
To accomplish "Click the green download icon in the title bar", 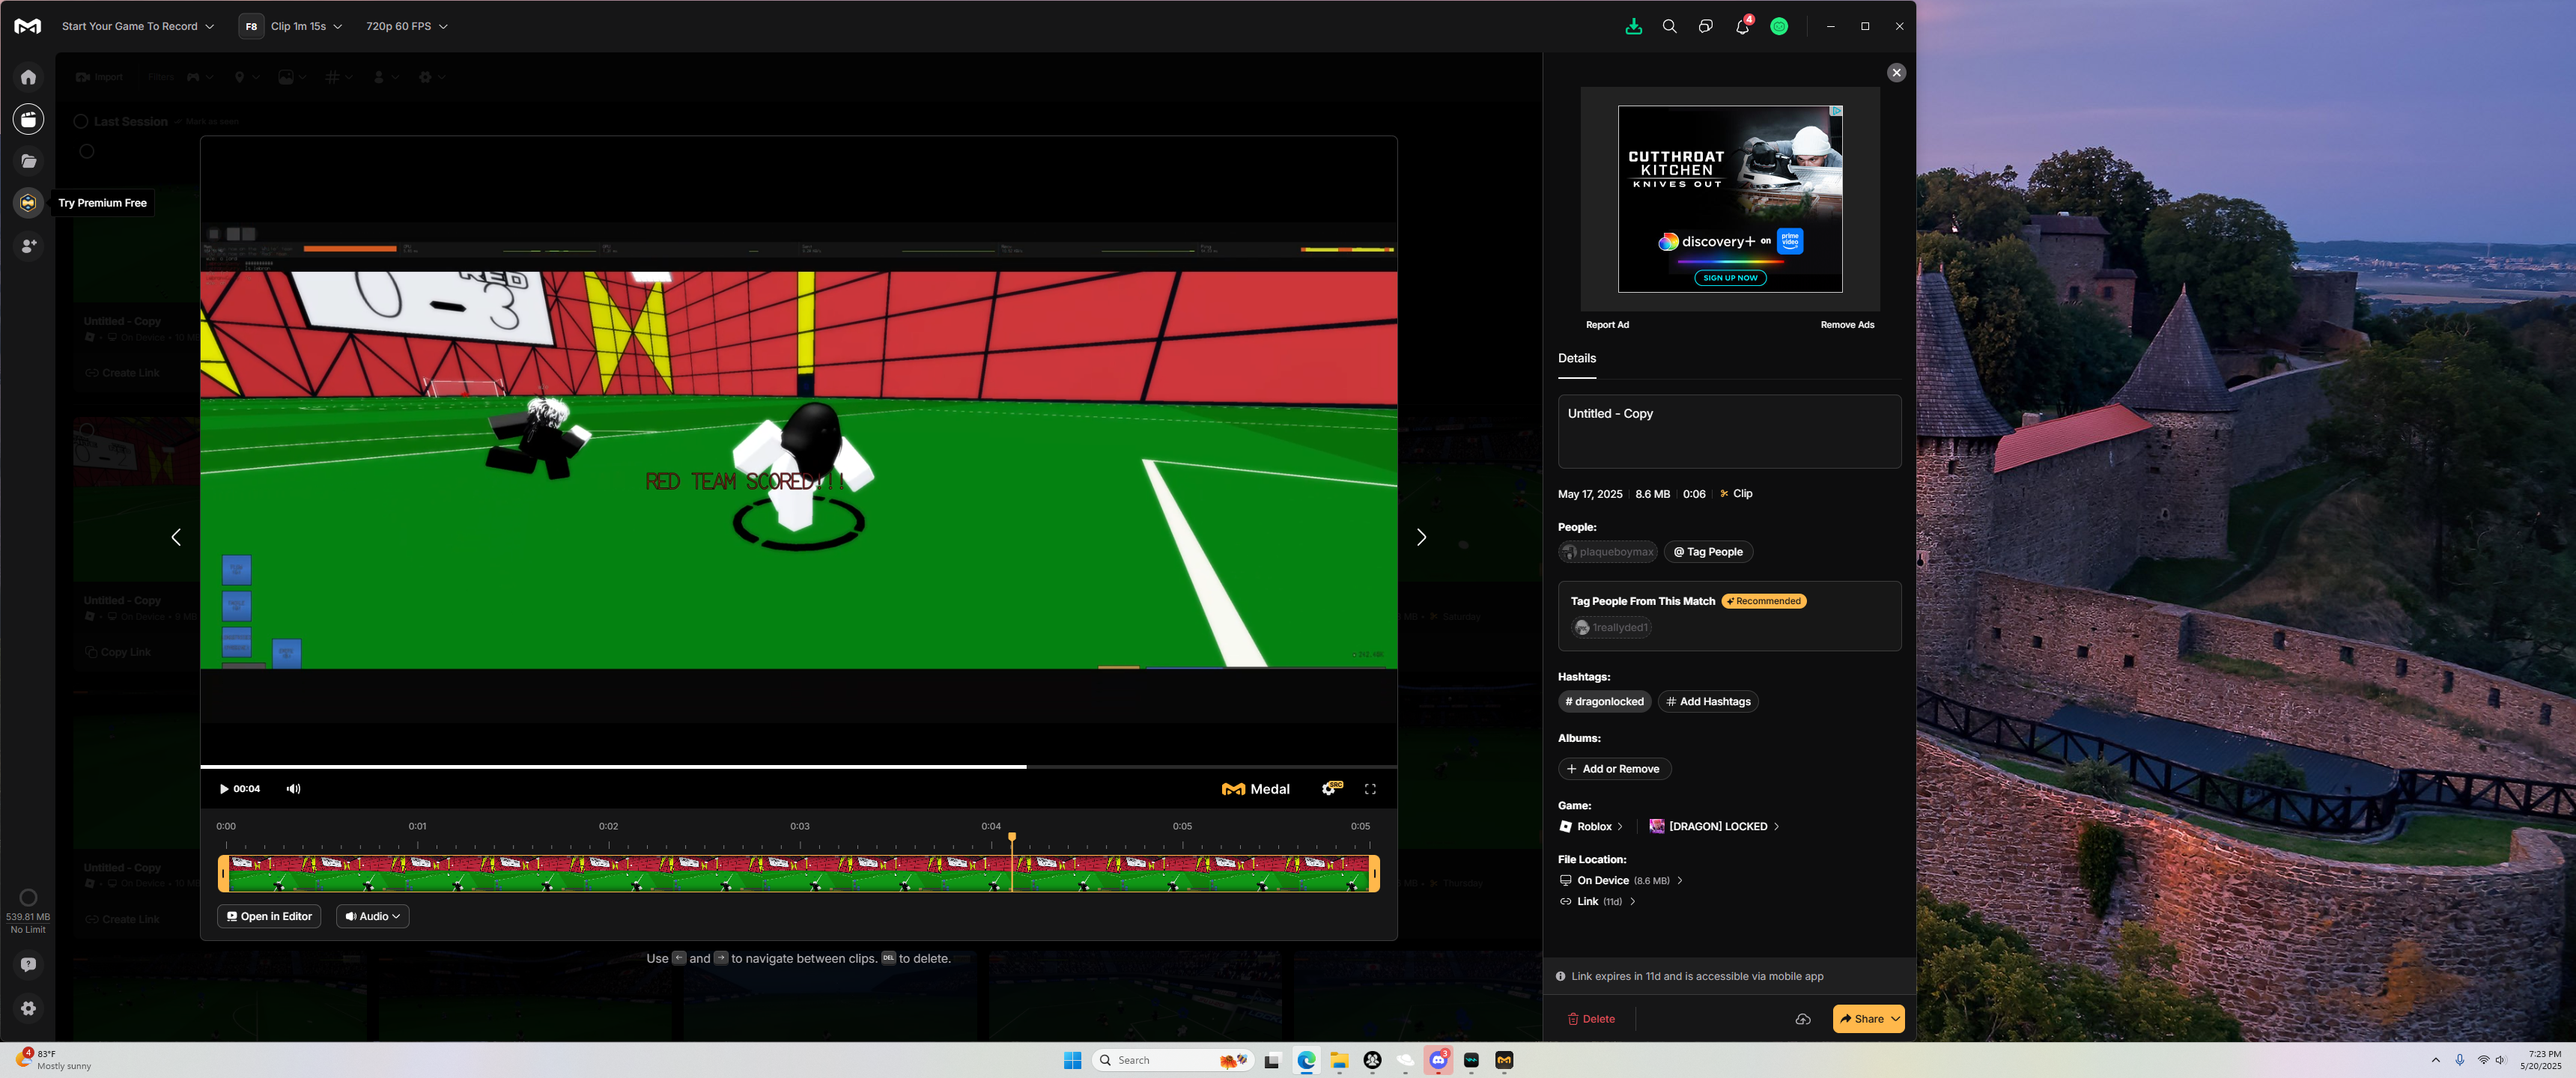I will coord(1633,27).
